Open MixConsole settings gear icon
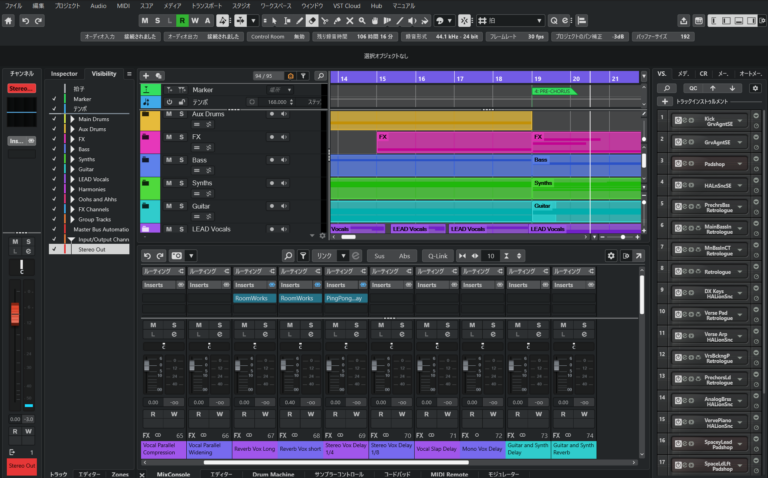The height and width of the screenshot is (478, 768). coord(611,256)
